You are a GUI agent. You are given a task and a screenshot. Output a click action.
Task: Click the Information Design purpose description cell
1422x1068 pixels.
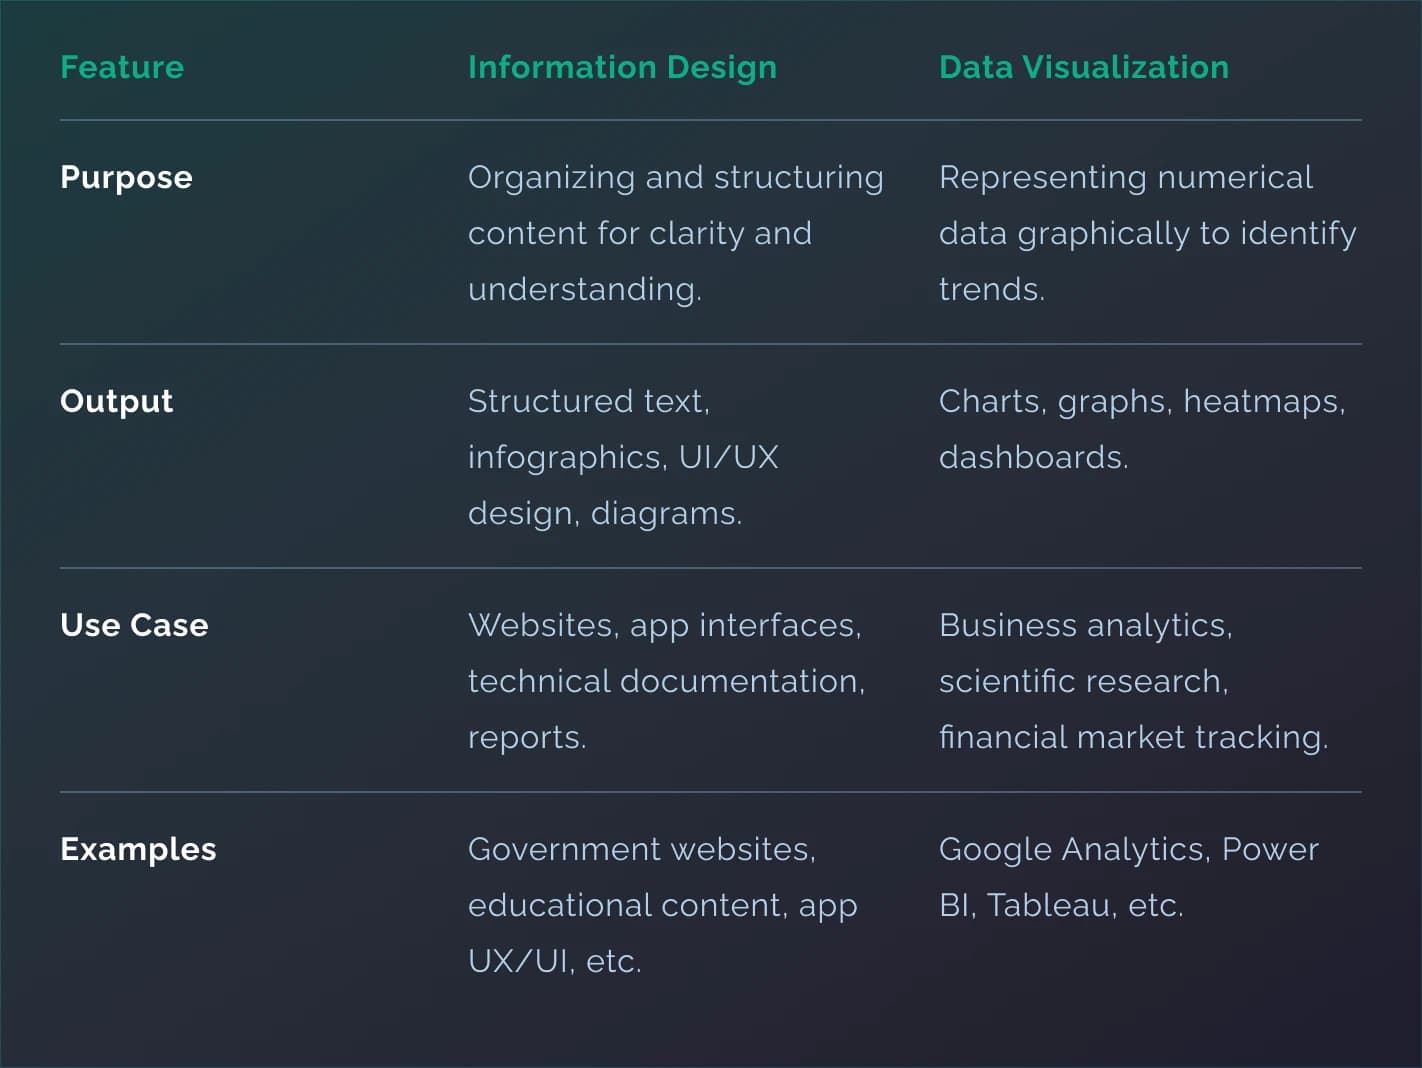tap(675, 233)
